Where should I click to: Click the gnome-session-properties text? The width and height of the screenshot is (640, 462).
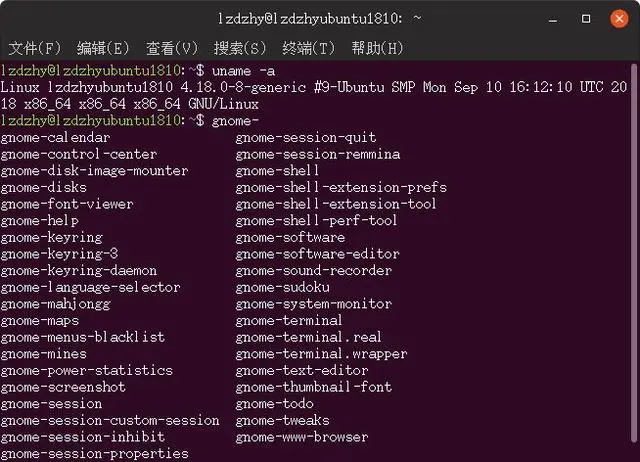click(94, 454)
